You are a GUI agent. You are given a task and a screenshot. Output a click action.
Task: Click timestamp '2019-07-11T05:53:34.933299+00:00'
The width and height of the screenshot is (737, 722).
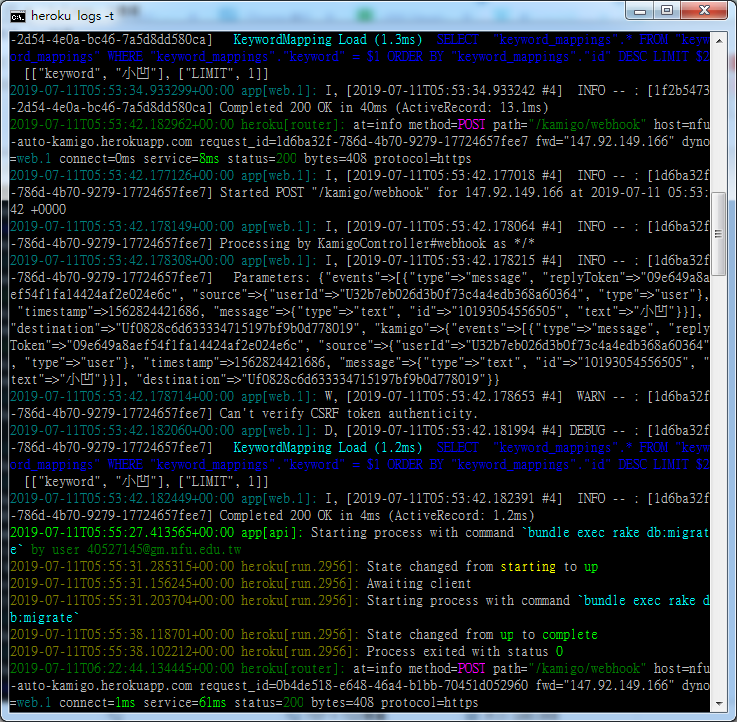point(122,91)
